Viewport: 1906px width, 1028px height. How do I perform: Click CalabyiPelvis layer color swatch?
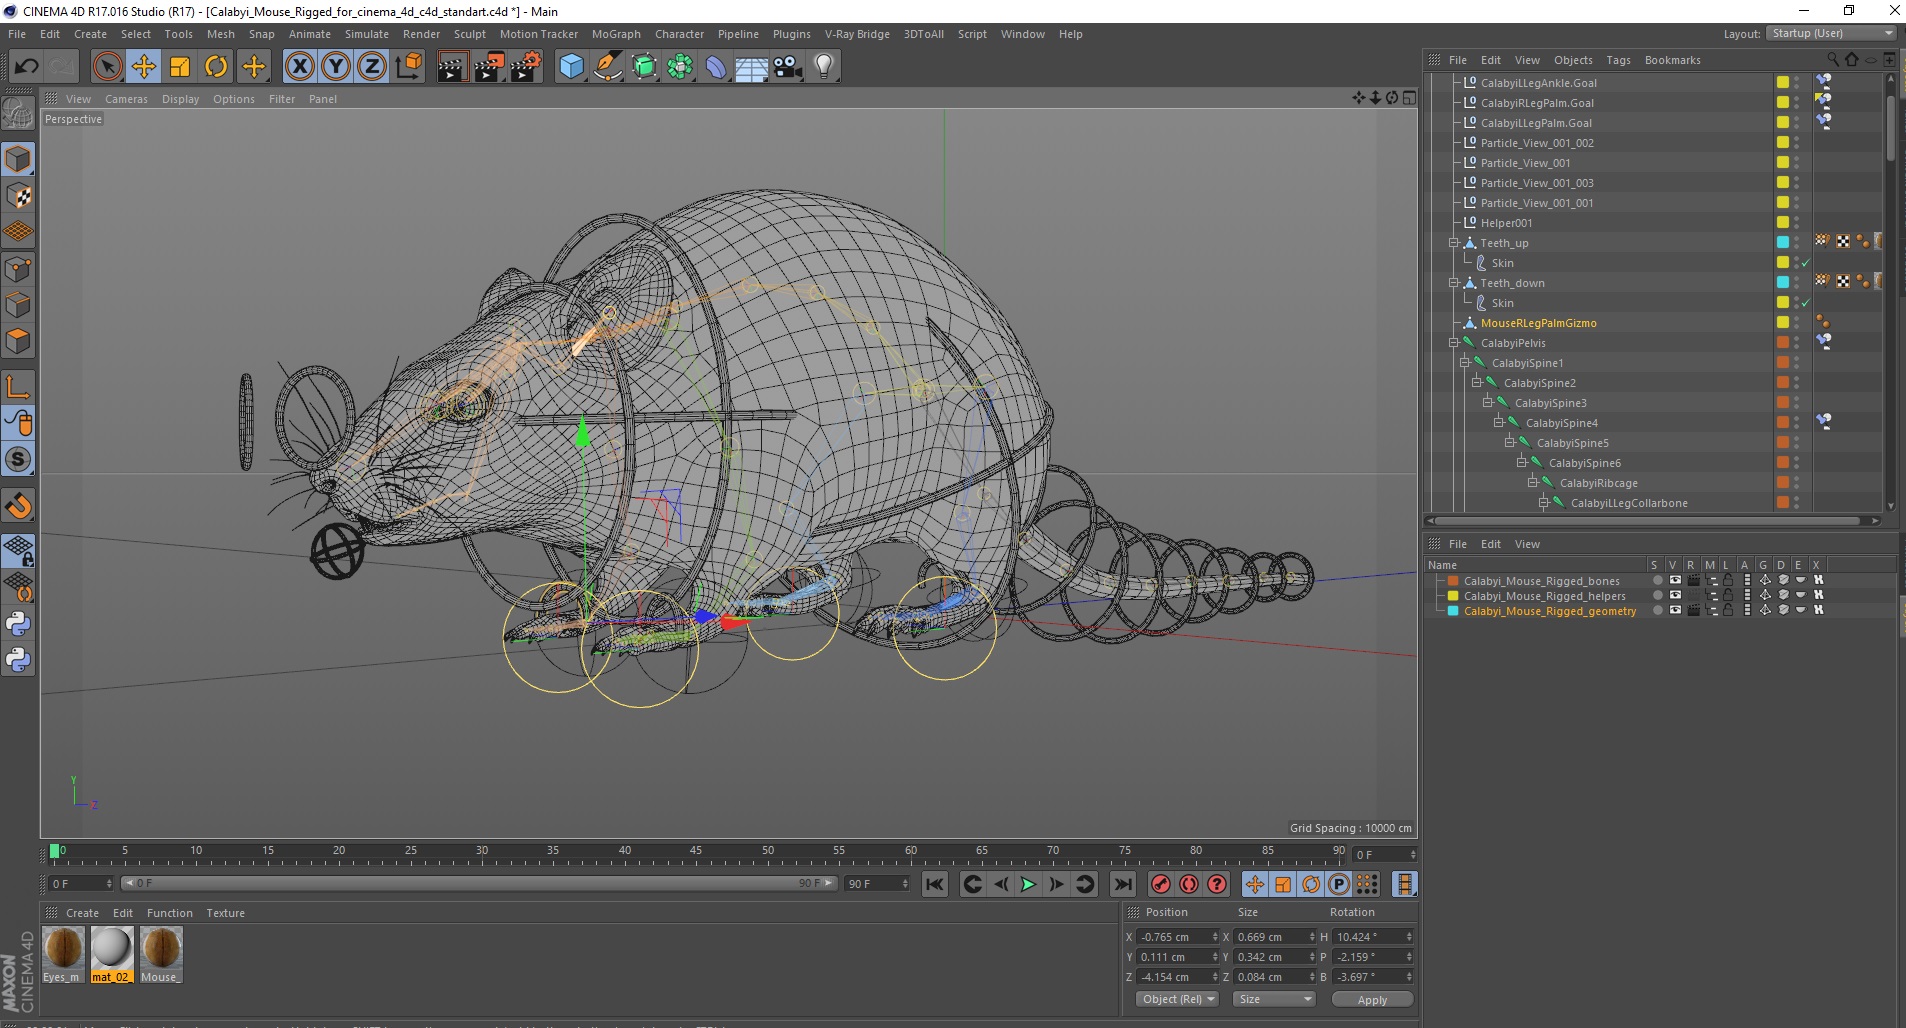(x=1782, y=343)
